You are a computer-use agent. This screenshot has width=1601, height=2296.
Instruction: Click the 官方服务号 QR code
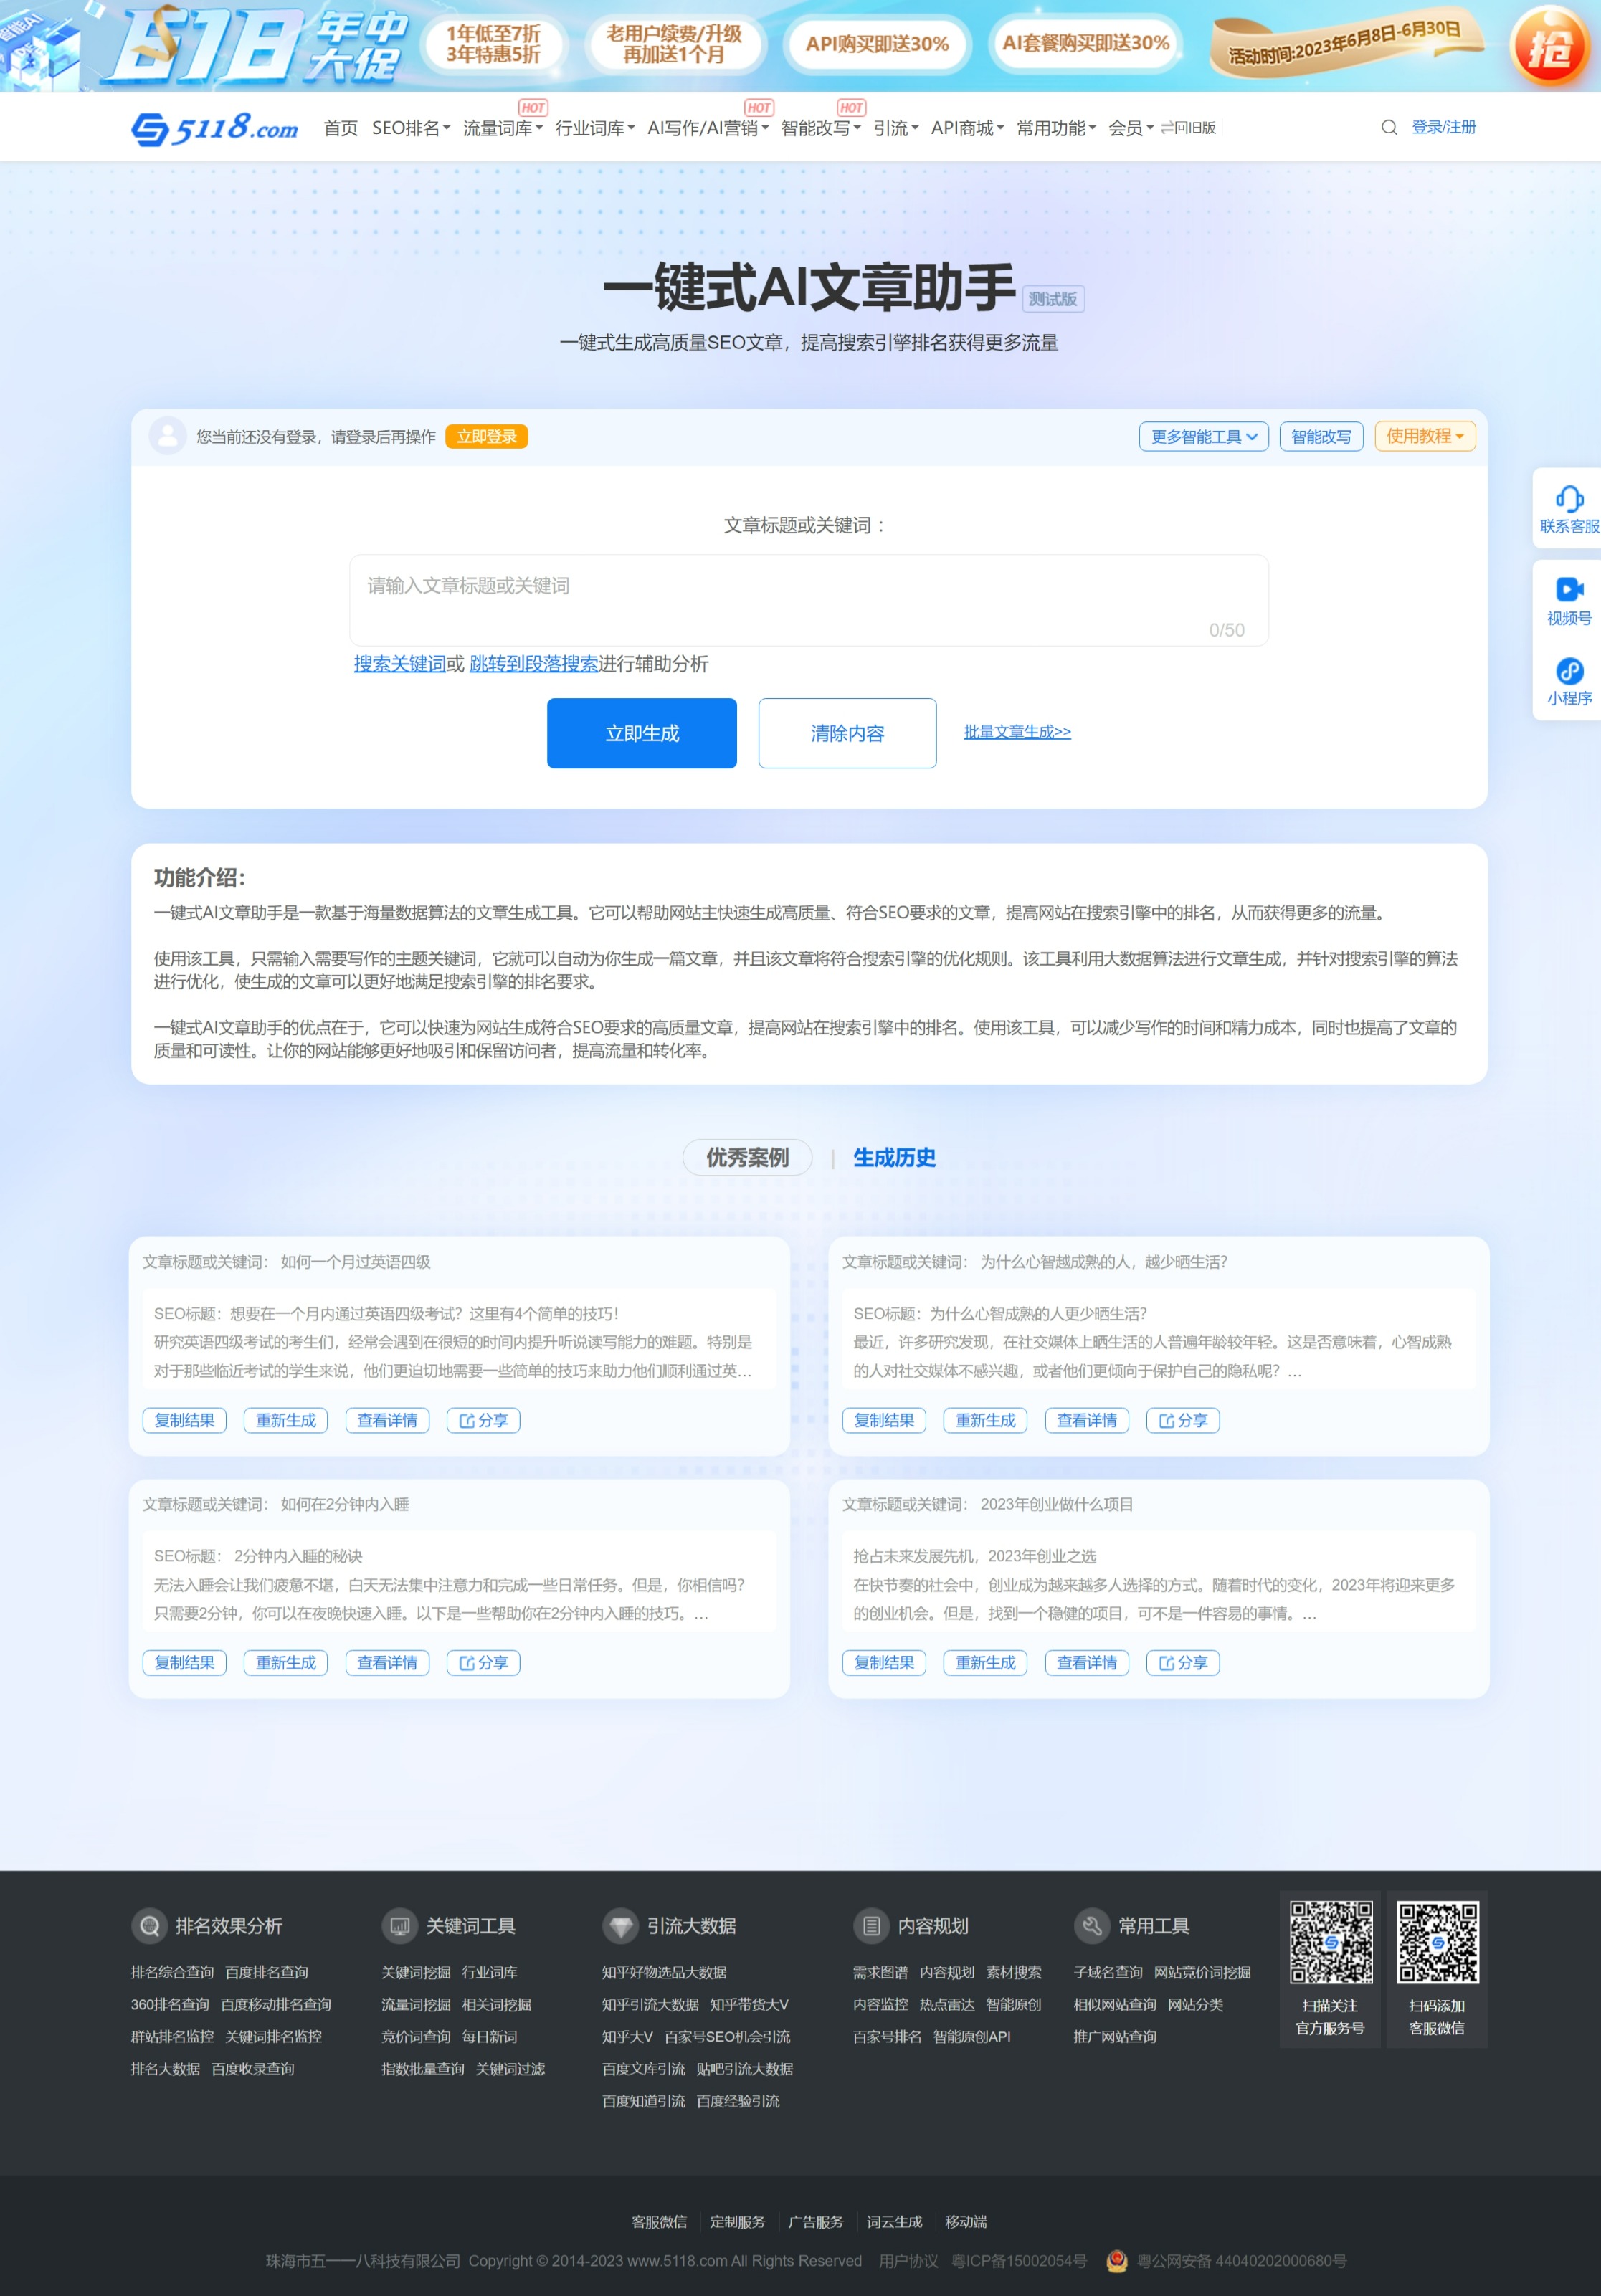point(1330,1942)
